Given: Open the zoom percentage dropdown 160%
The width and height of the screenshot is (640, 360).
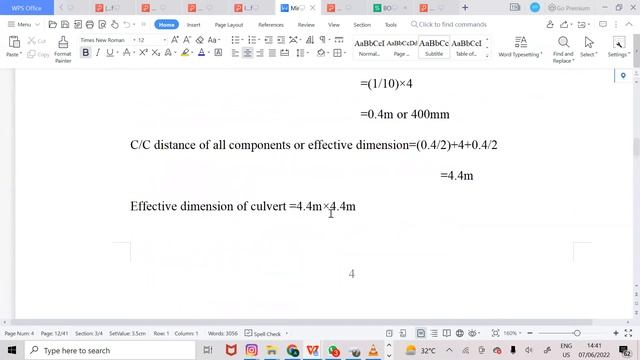Looking at the screenshot, I should tap(512, 333).
